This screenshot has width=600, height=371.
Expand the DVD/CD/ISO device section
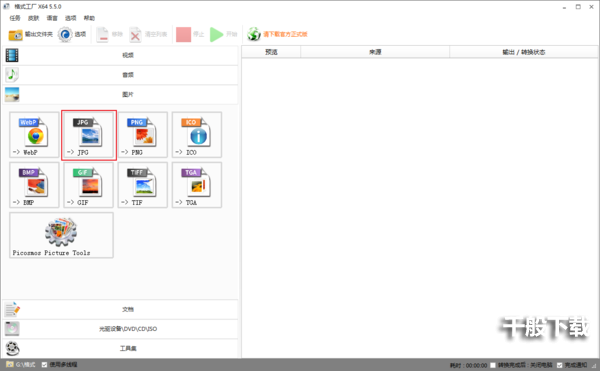click(x=121, y=329)
